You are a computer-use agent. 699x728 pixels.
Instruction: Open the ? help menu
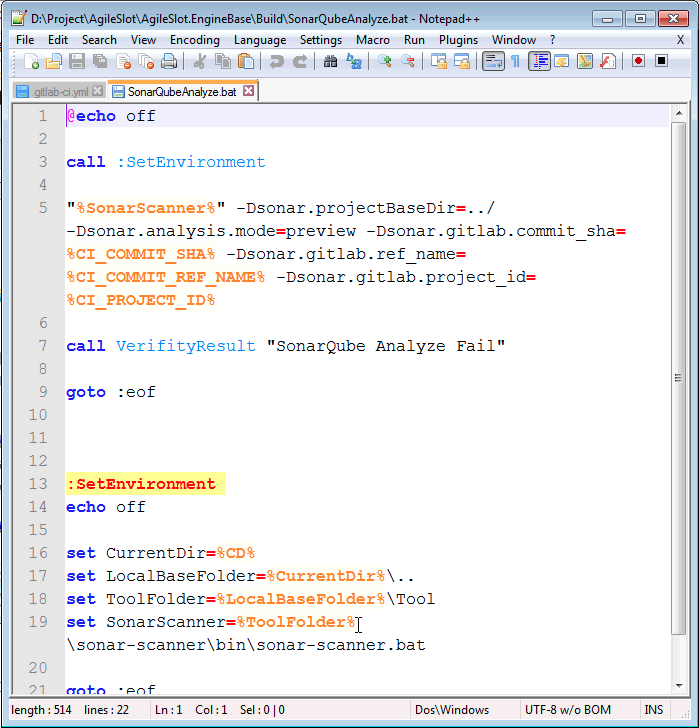click(x=552, y=40)
